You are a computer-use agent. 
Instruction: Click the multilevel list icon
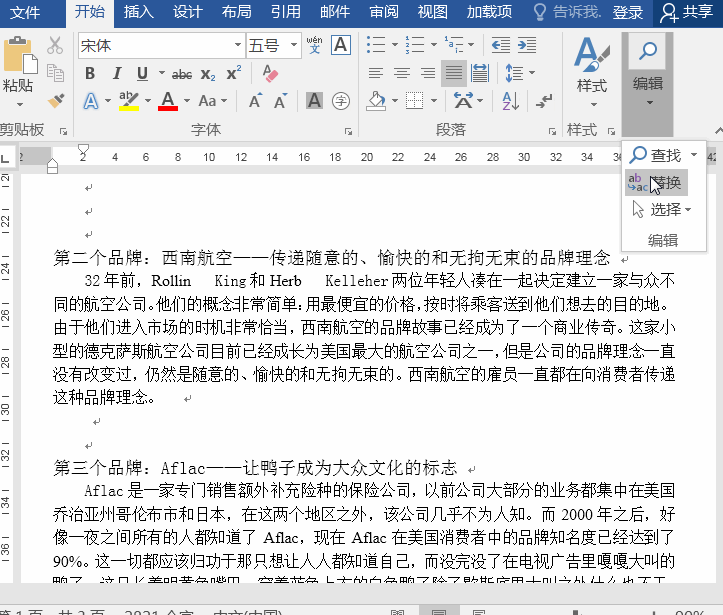pos(454,45)
